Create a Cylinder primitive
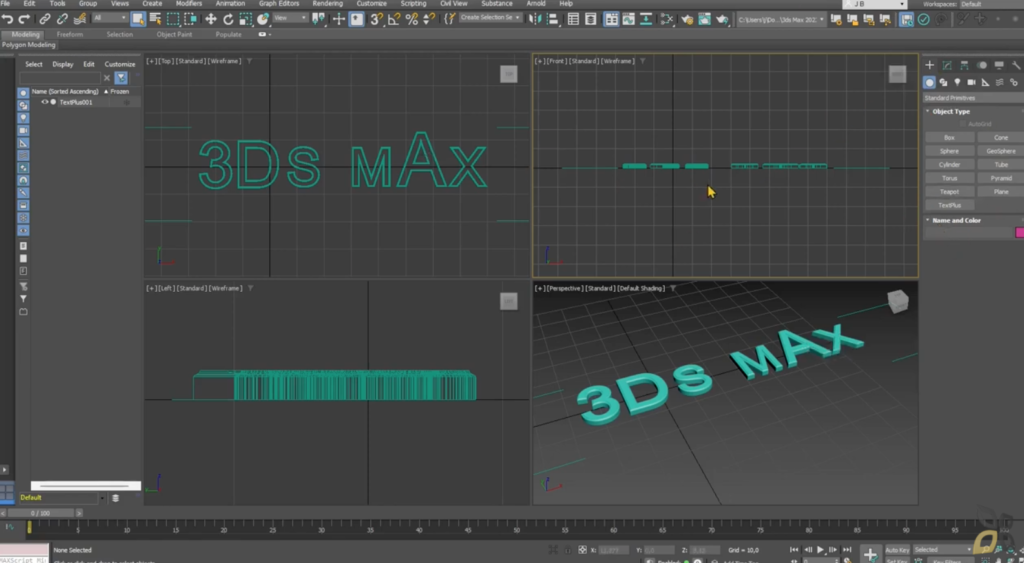The width and height of the screenshot is (1024, 563). 950,165
